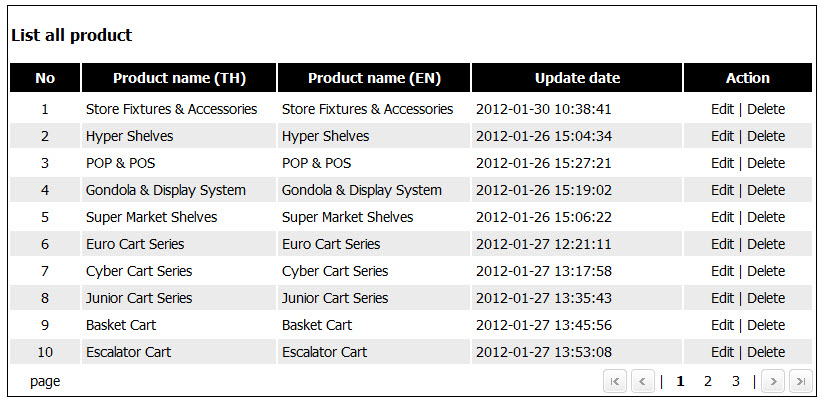The height and width of the screenshot is (406, 823).
Task: Edit the Store Fixtures & Accessories product
Action: point(722,109)
